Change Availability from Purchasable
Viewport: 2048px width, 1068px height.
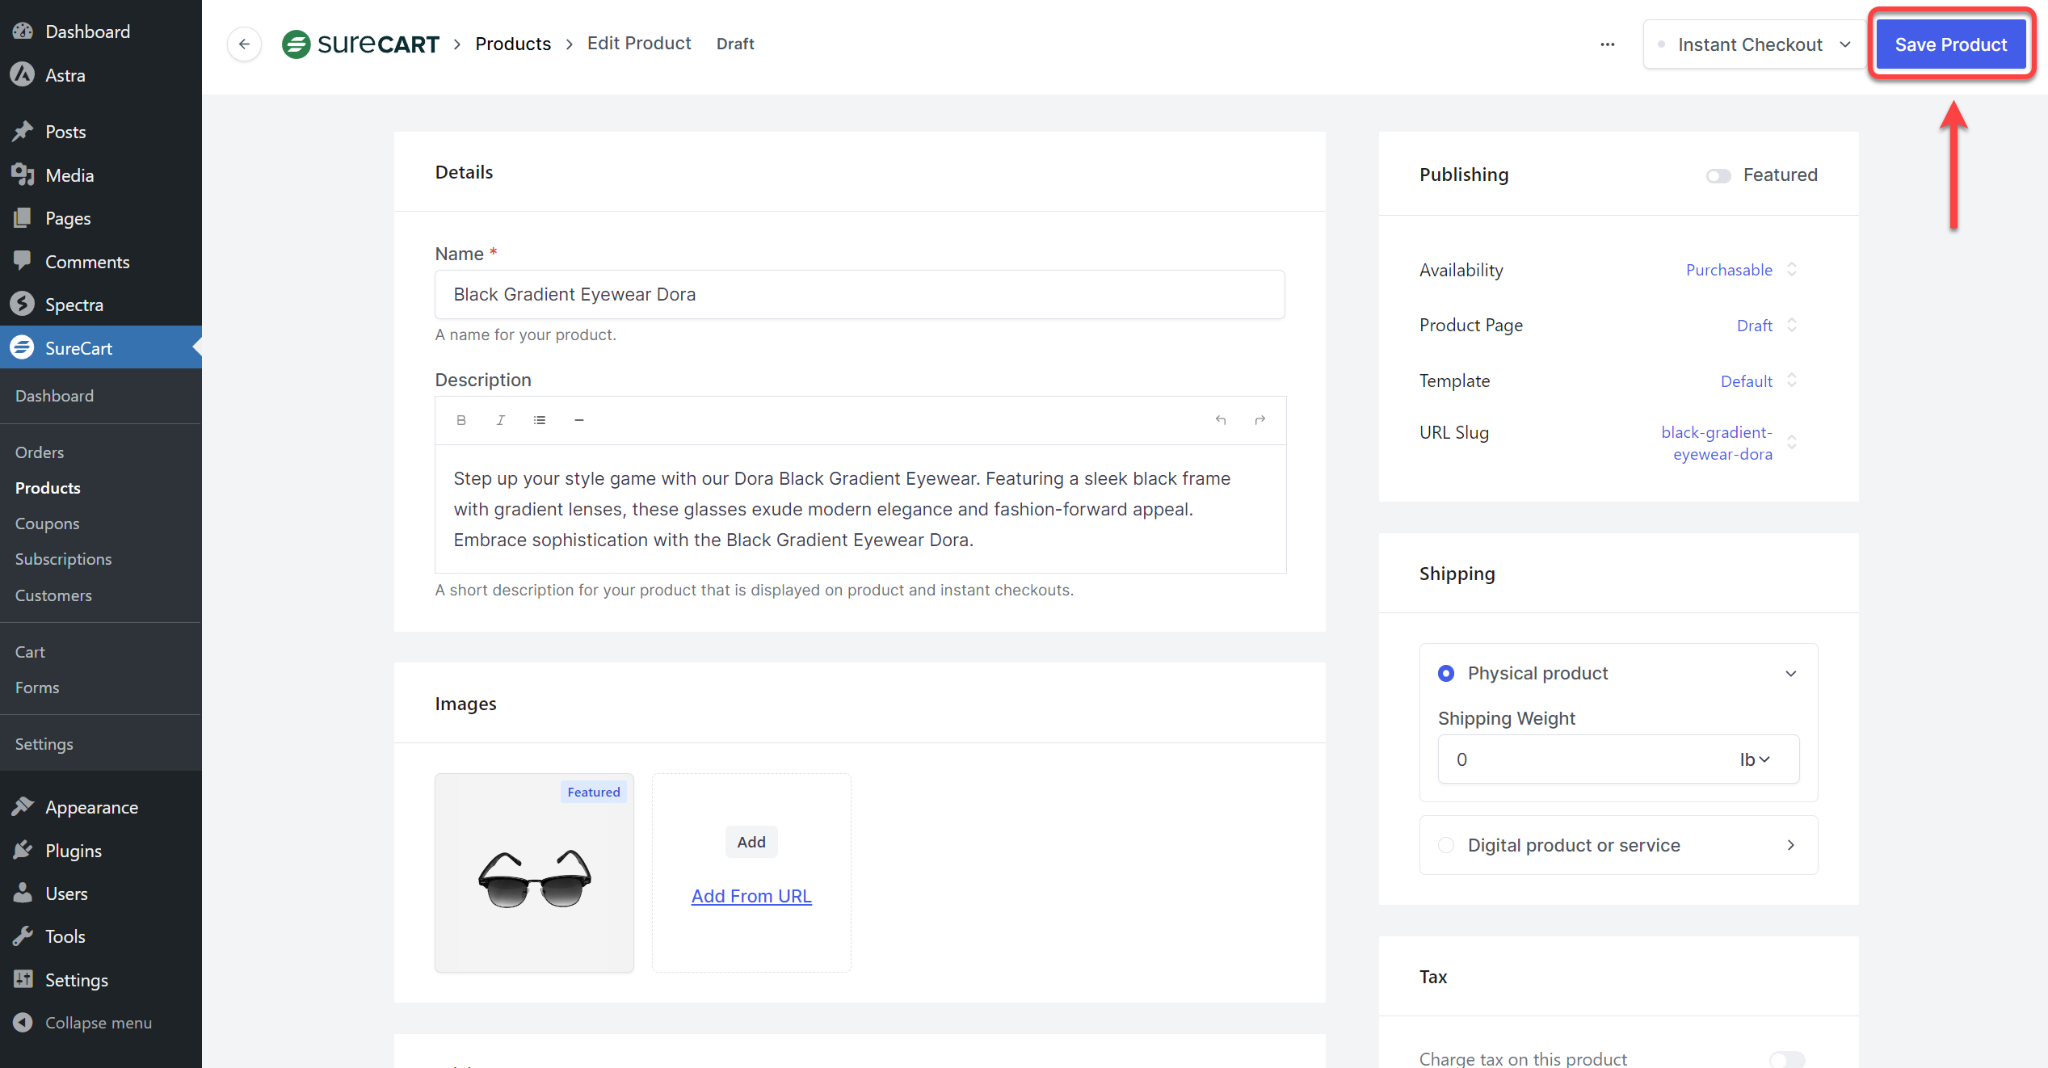tap(1740, 270)
